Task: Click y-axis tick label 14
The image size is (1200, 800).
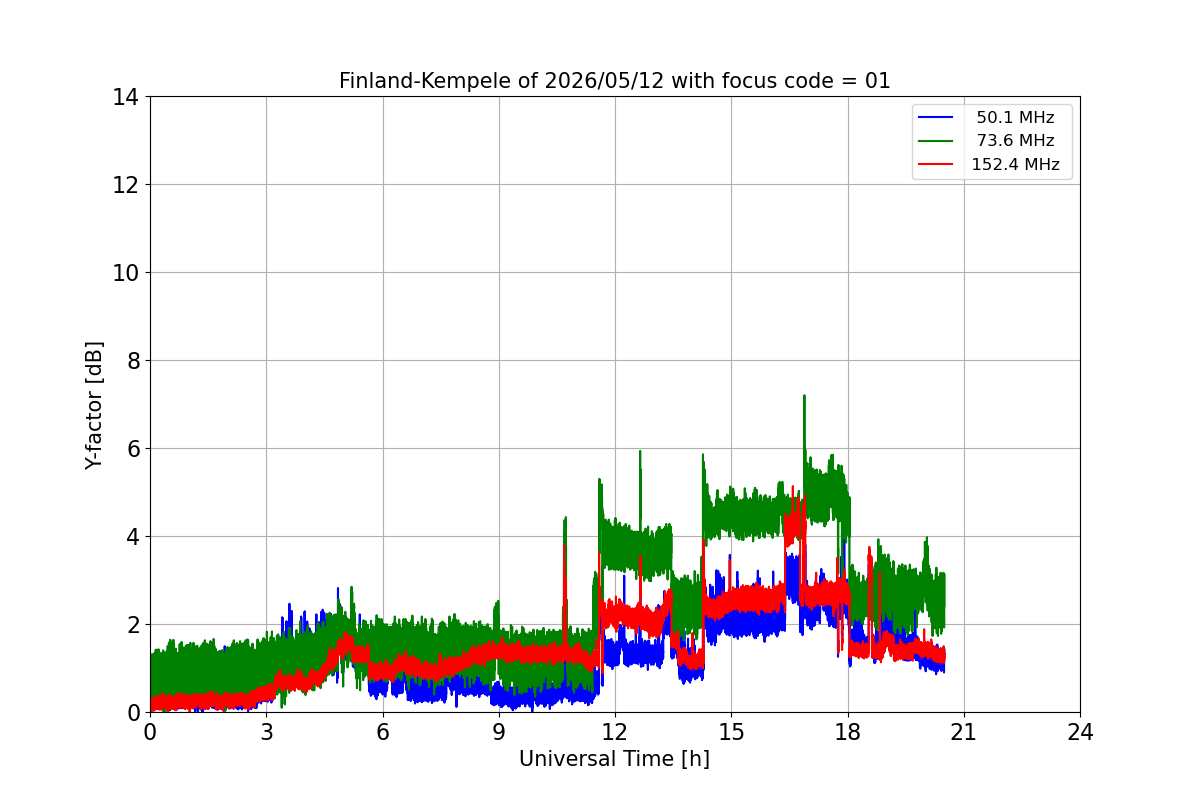Action: (x=126, y=97)
